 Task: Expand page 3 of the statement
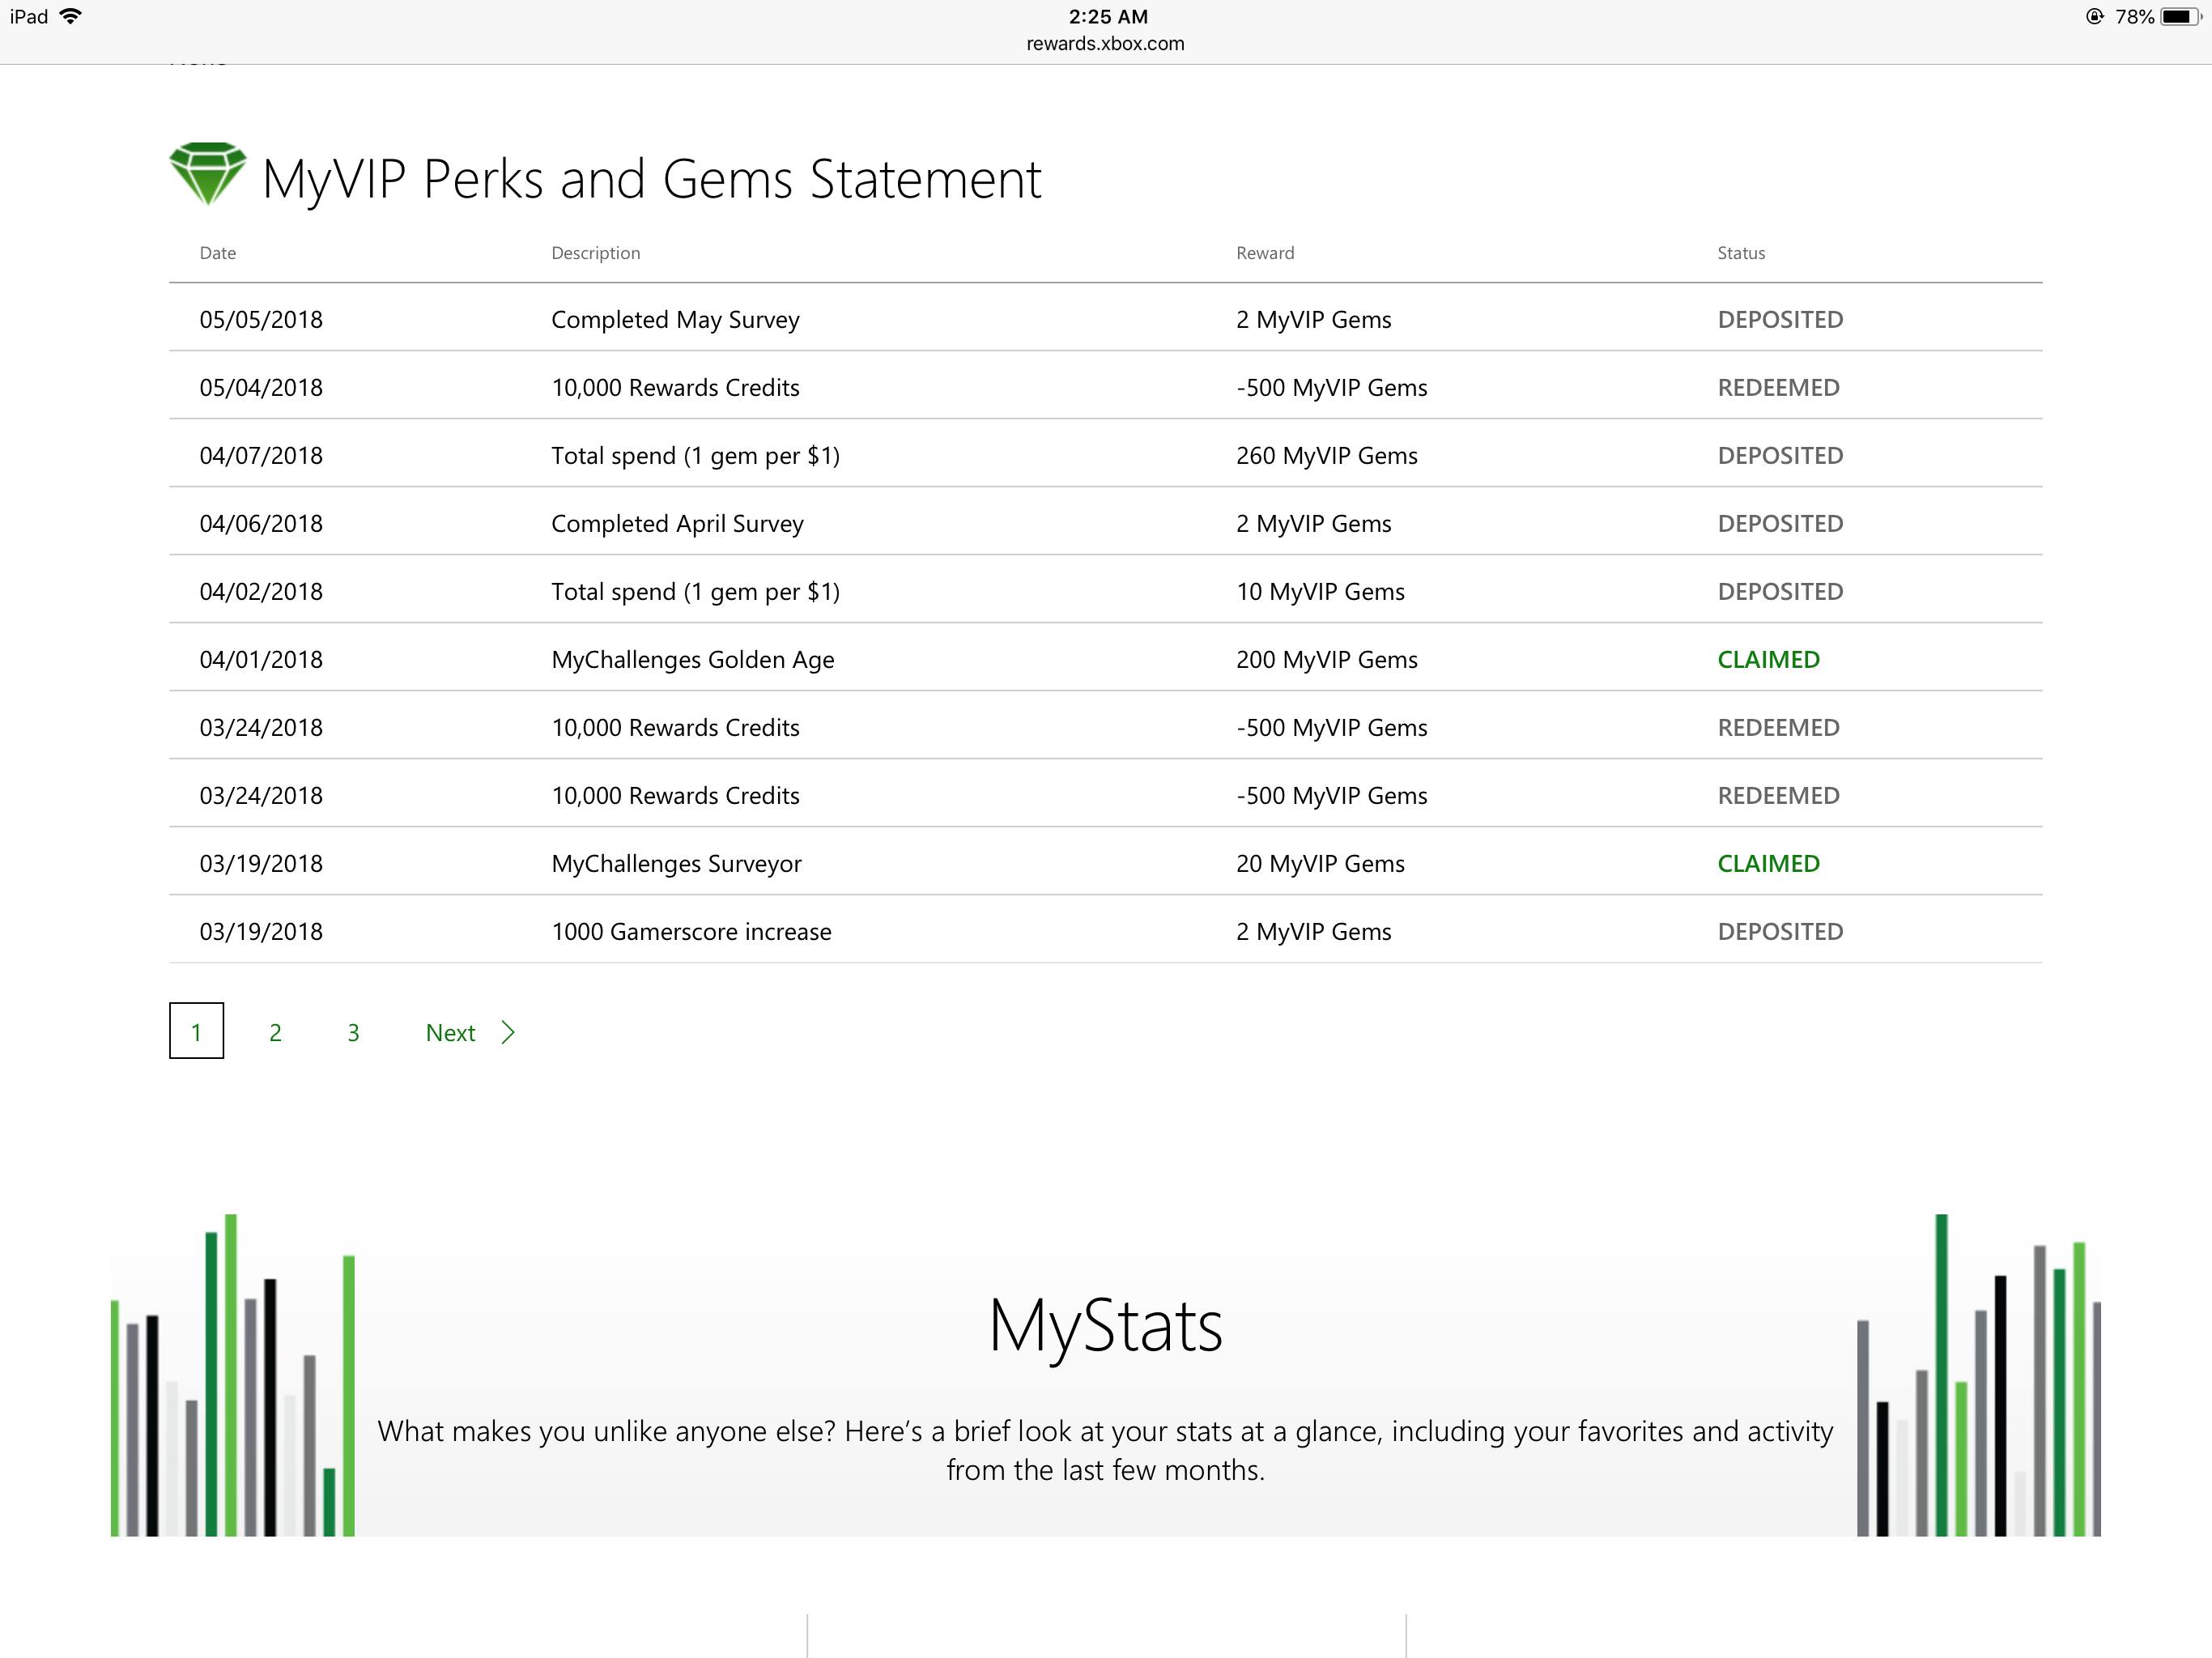coord(352,1031)
